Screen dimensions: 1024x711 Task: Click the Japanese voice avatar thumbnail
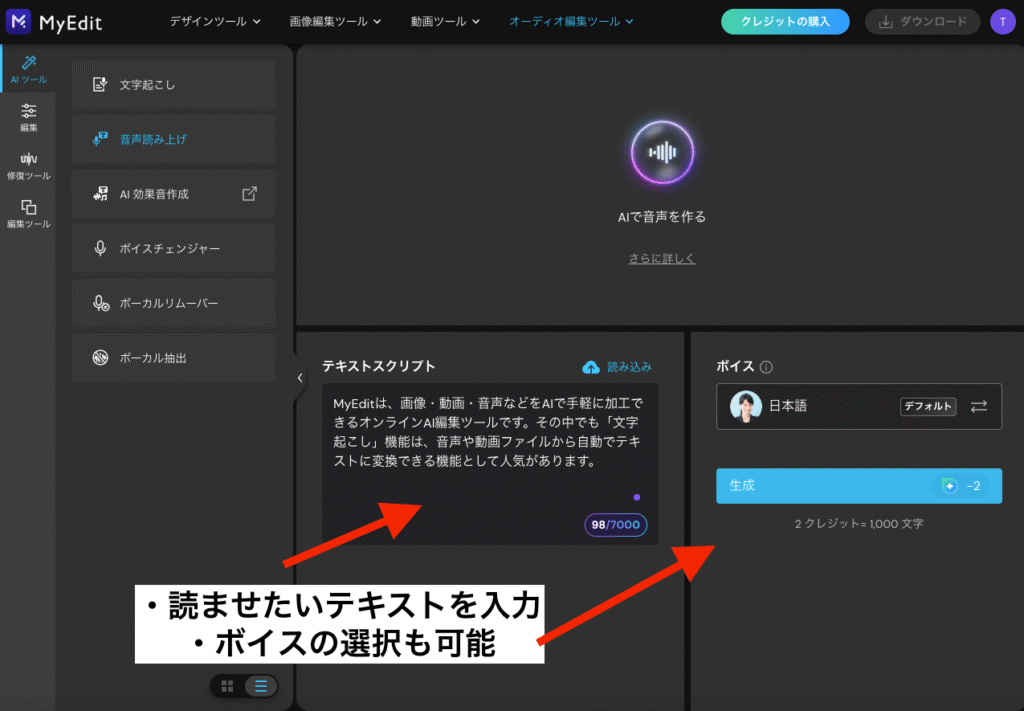746,406
